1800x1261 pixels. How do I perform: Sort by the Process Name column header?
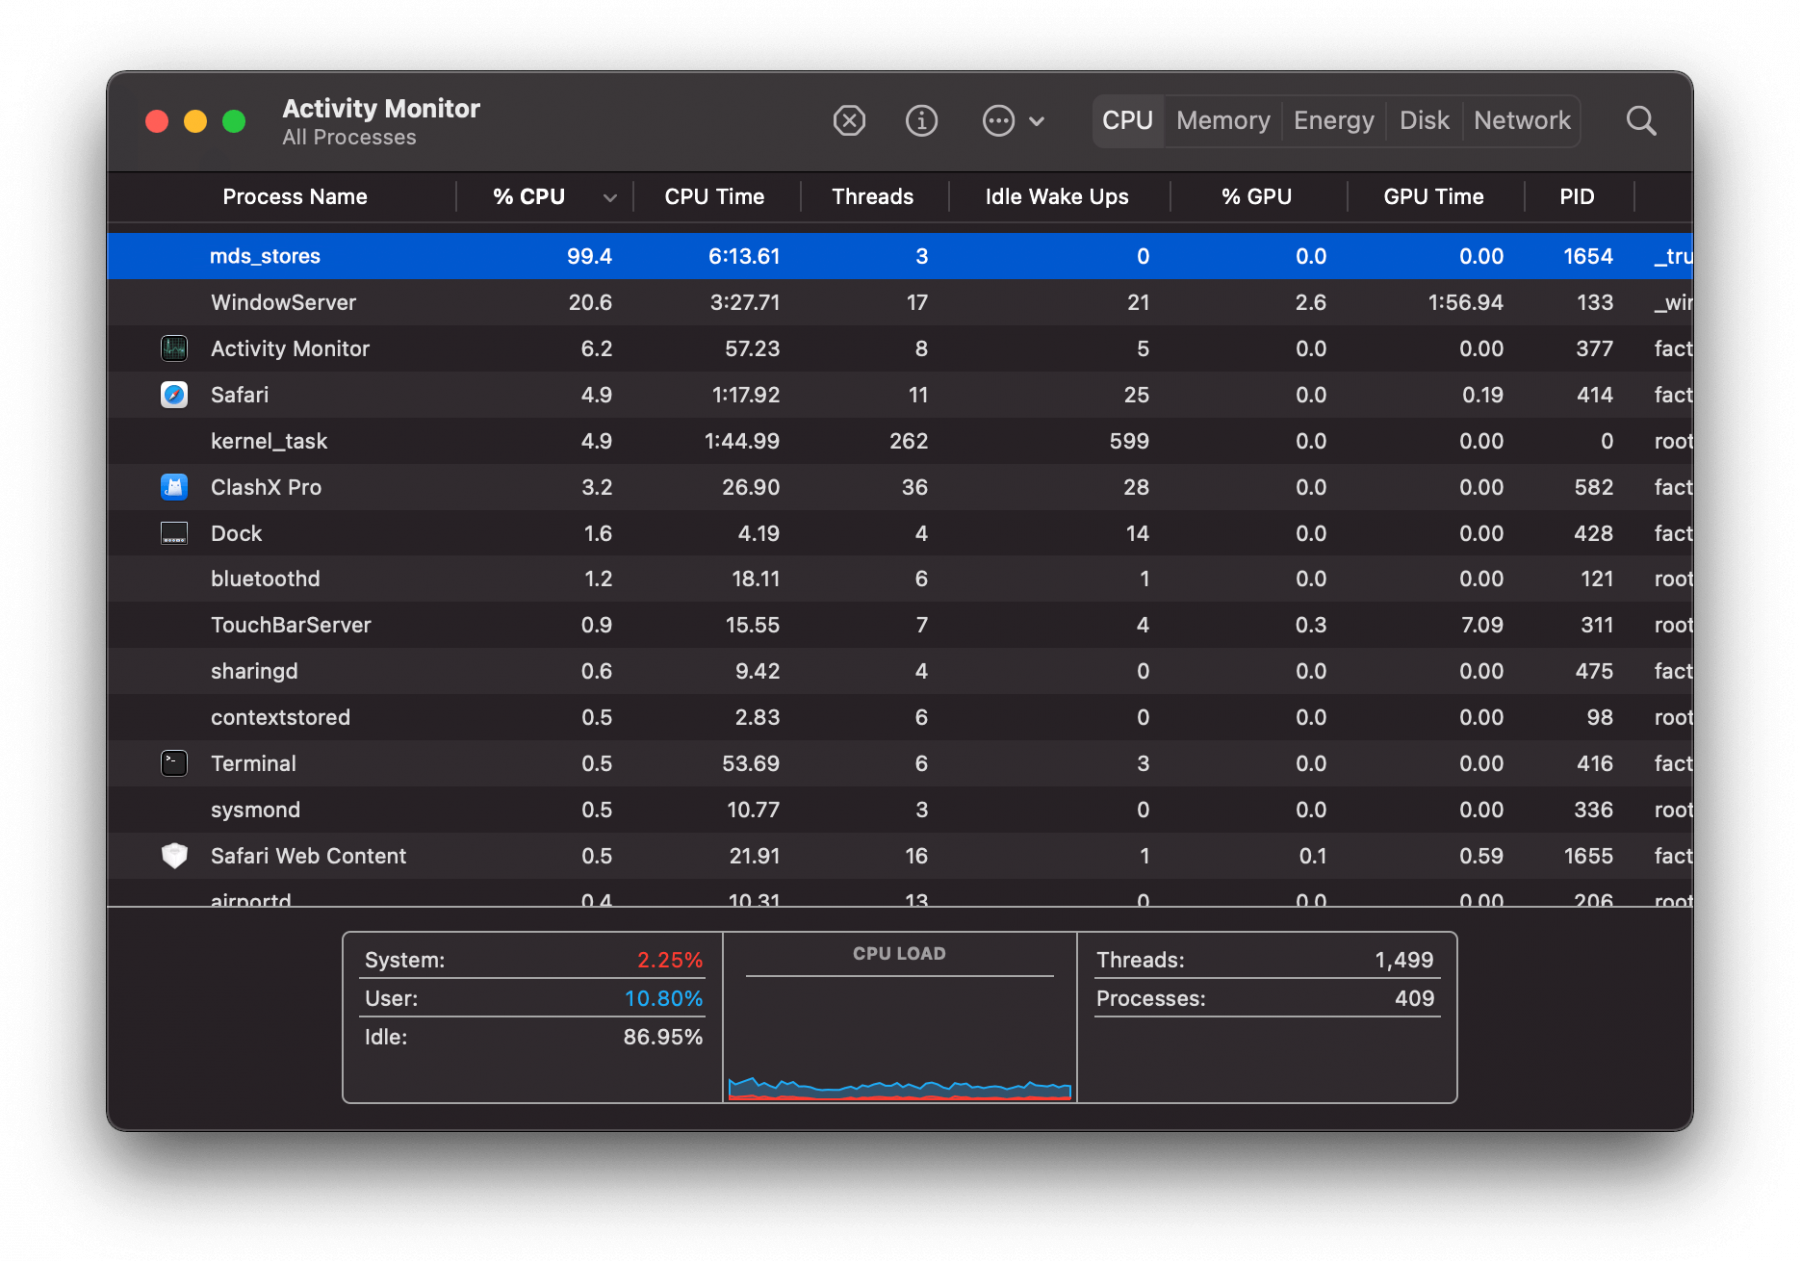point(294,197)
